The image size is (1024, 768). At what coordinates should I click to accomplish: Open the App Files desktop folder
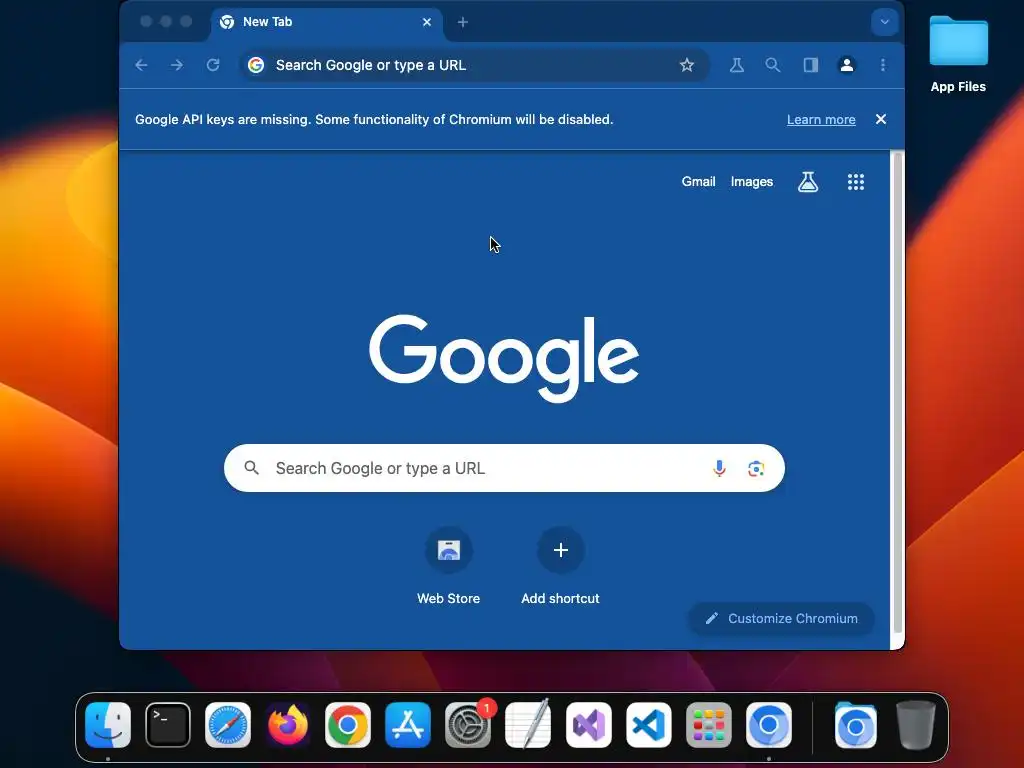958,55
